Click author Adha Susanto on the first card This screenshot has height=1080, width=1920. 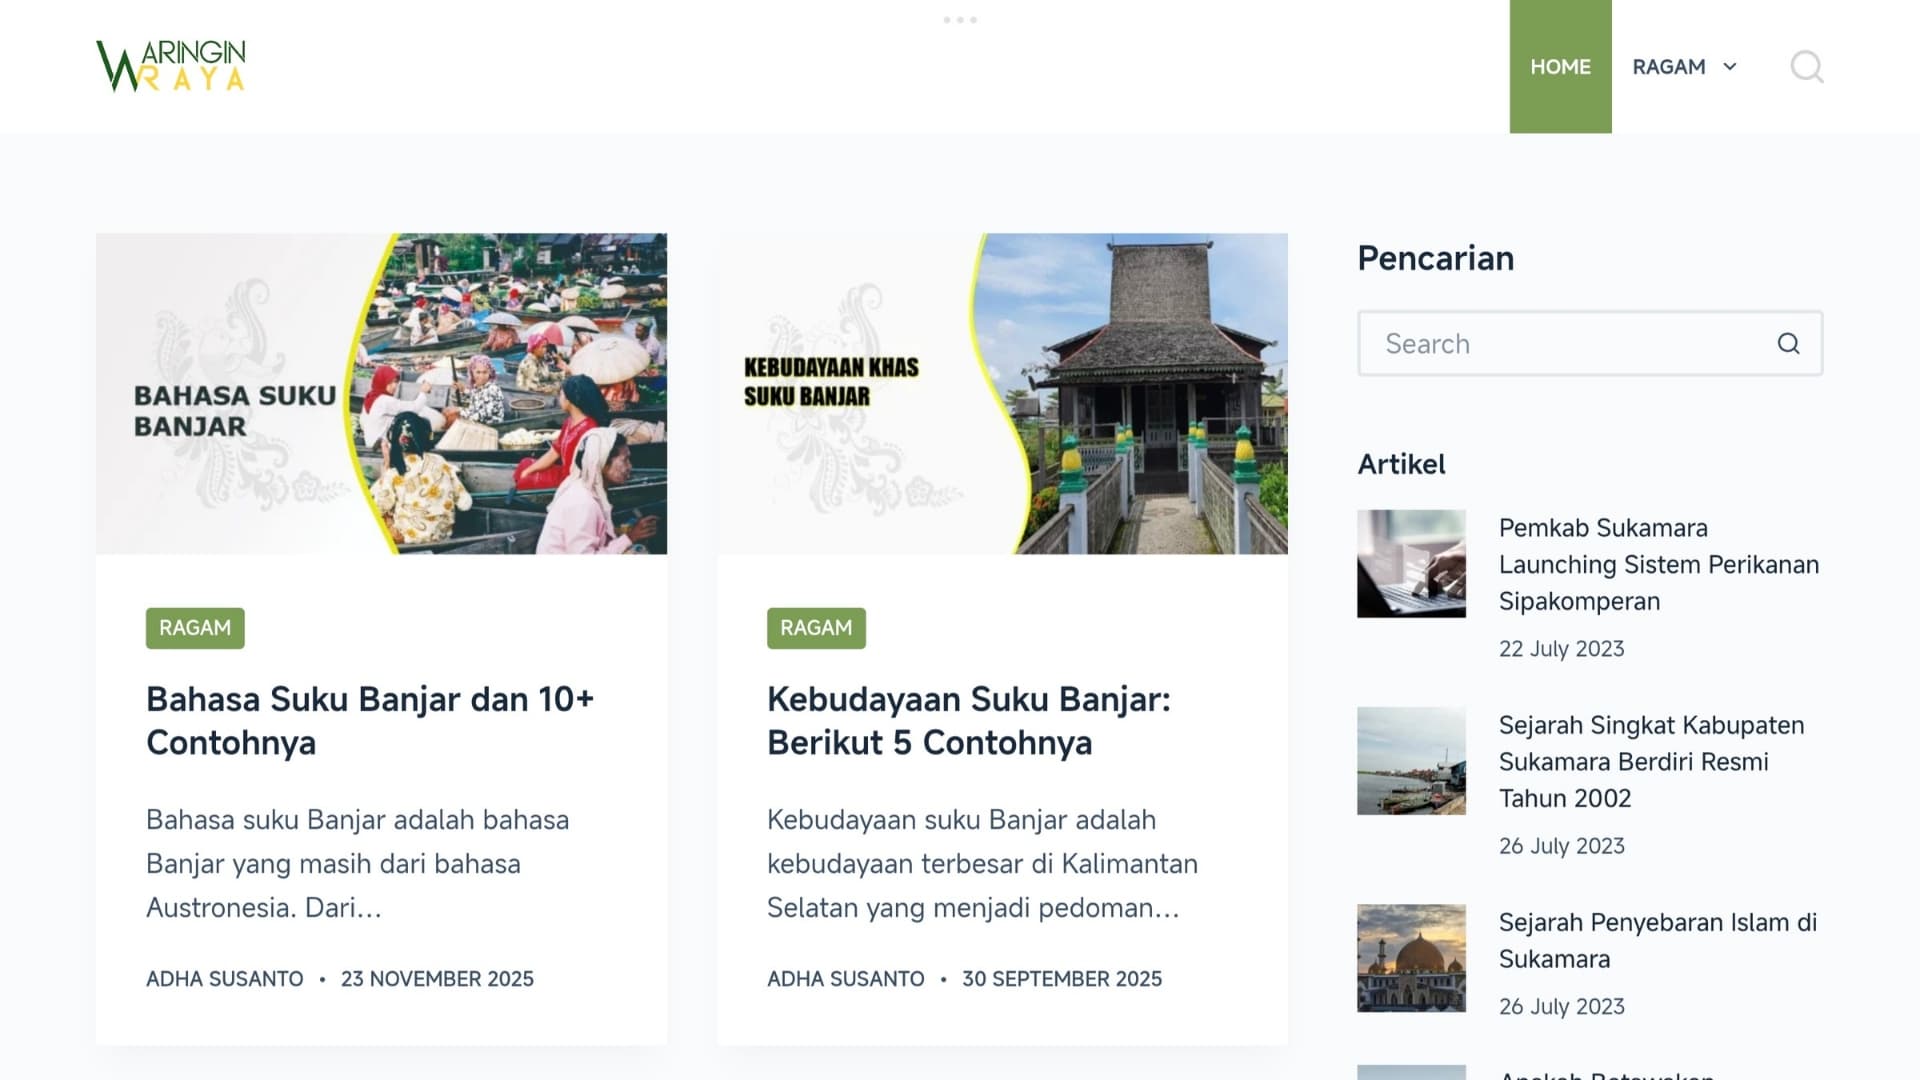pos(225,979)
